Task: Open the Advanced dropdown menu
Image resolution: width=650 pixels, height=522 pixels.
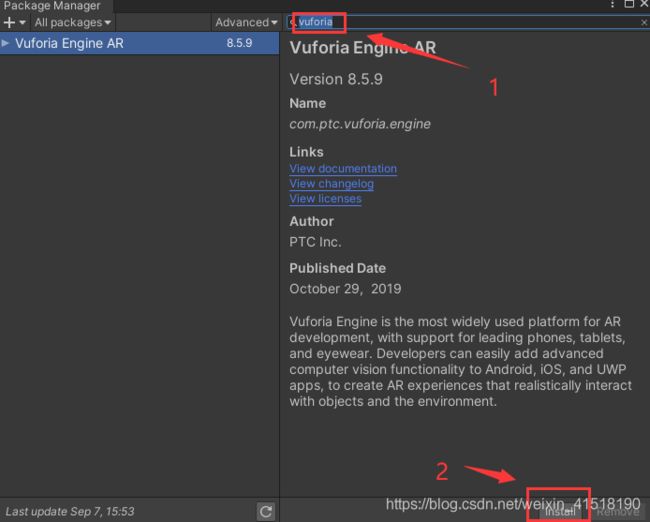Action: 246,22
